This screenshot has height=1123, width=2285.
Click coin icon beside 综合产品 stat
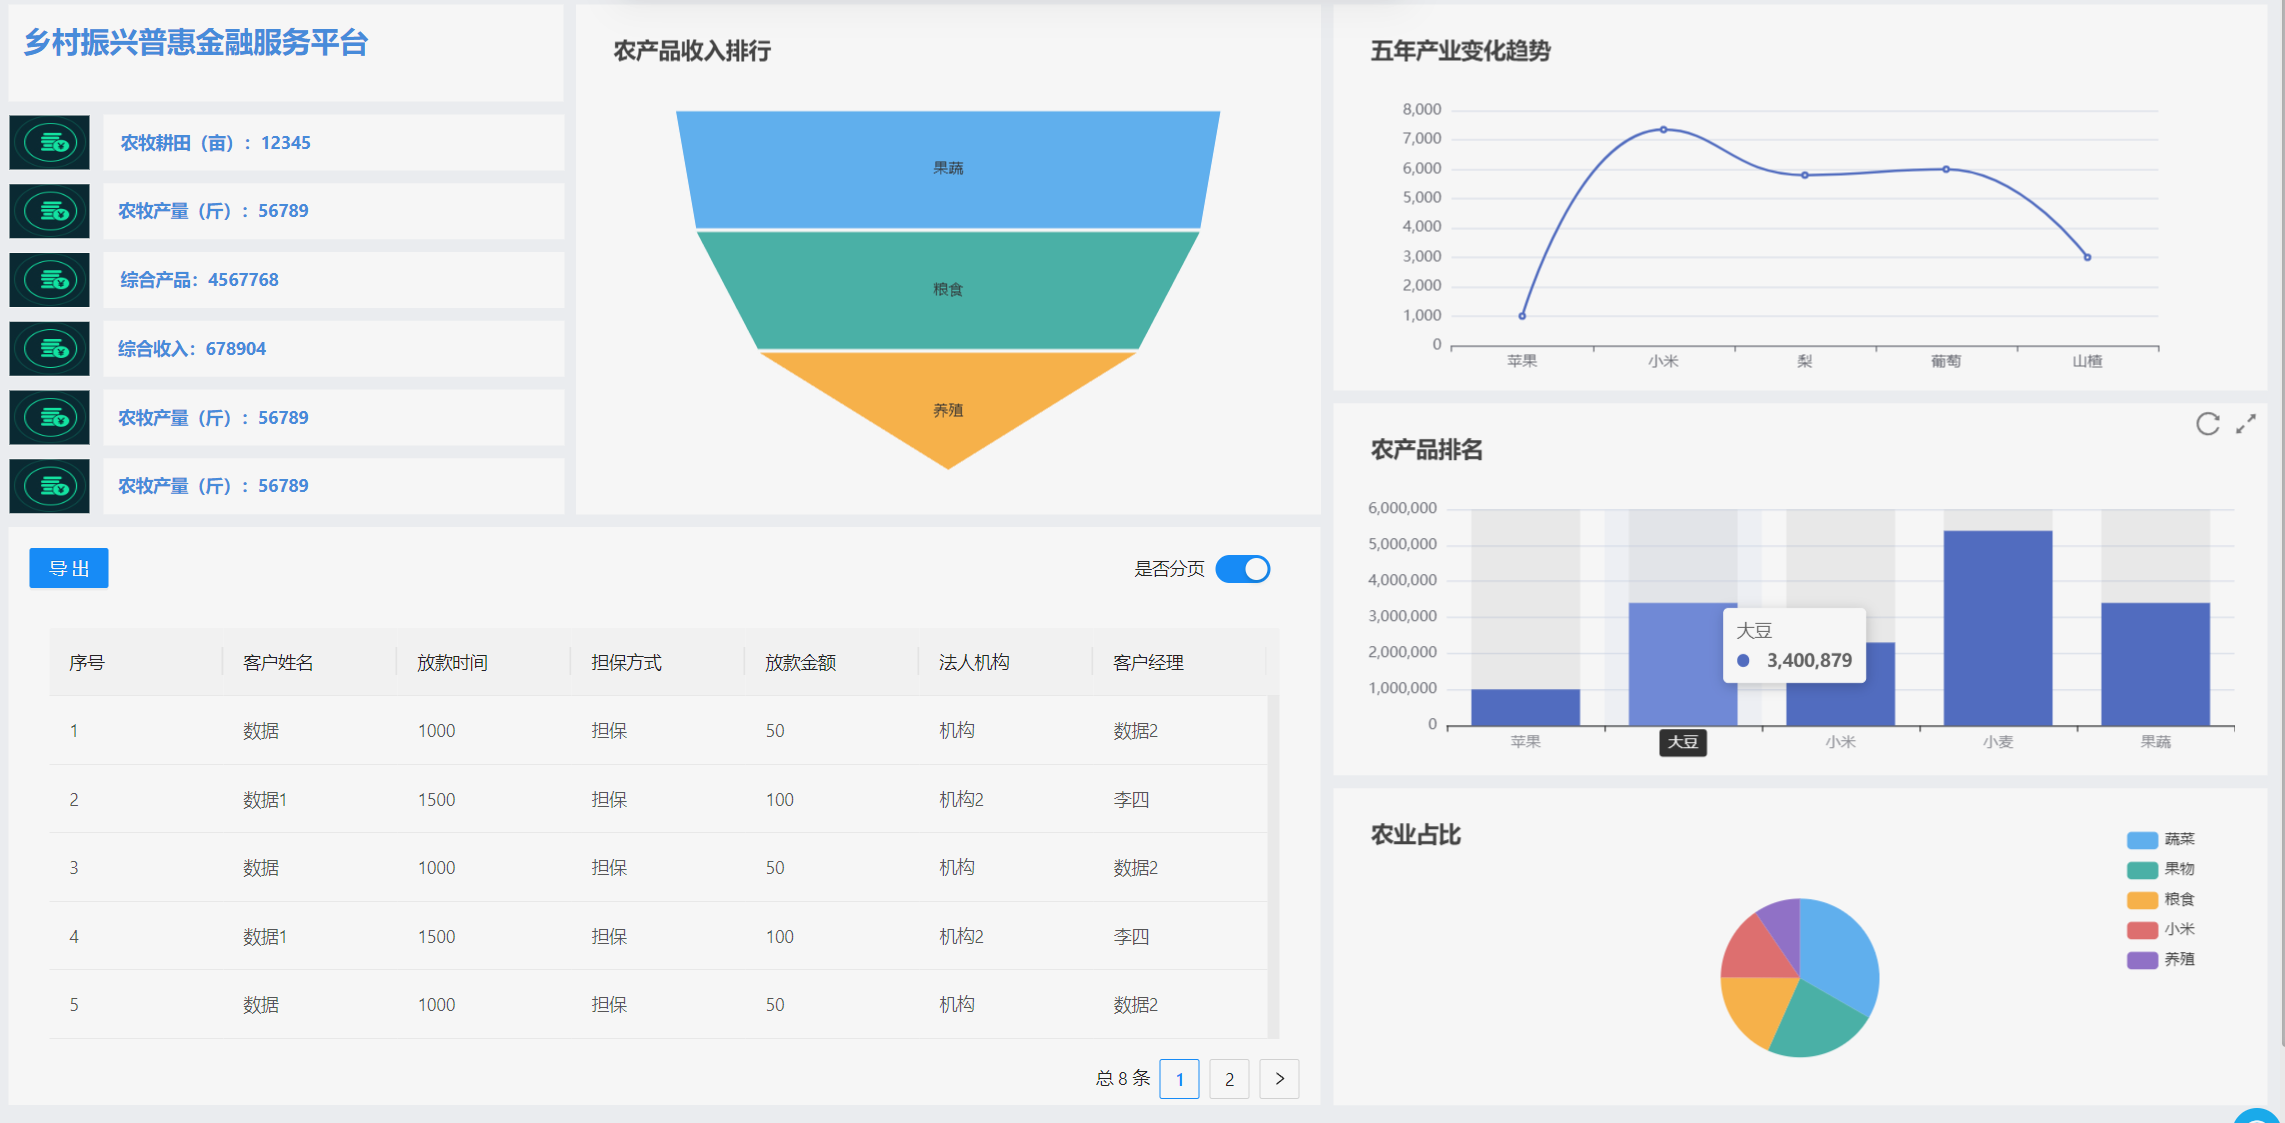[50, 280]
